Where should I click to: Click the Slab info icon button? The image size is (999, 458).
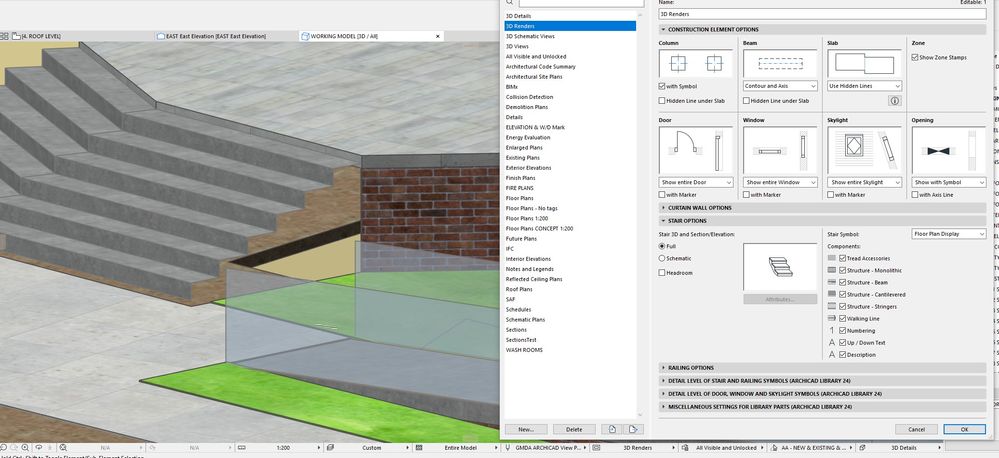[894, 101]
